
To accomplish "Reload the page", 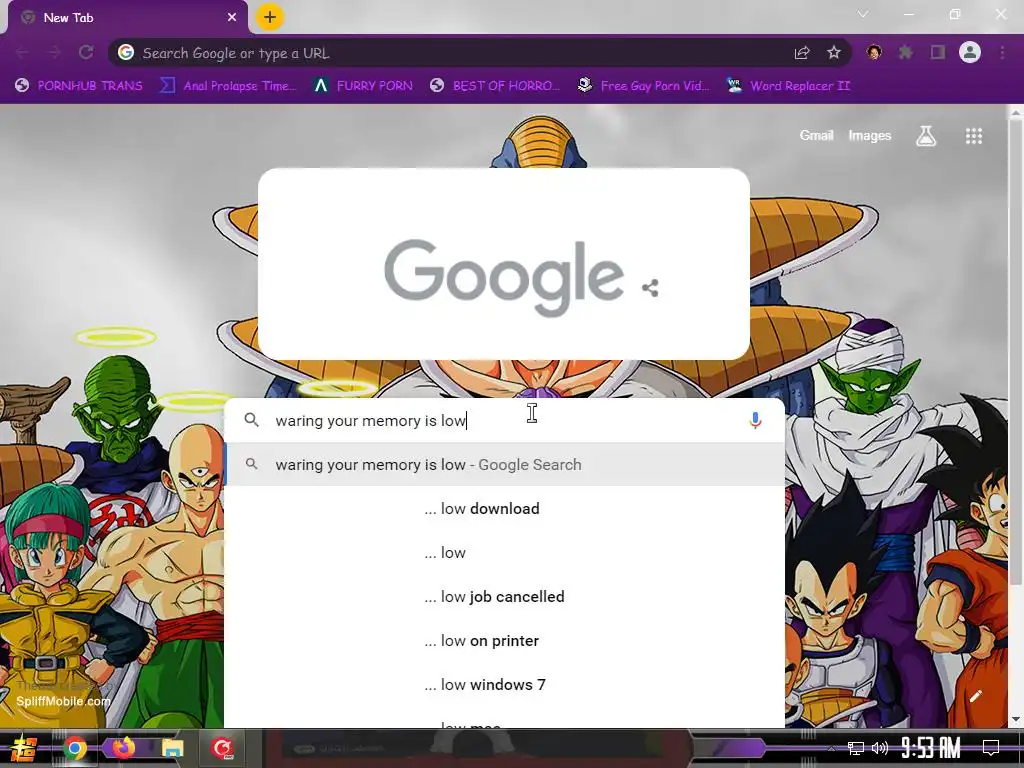I will 86,53.
